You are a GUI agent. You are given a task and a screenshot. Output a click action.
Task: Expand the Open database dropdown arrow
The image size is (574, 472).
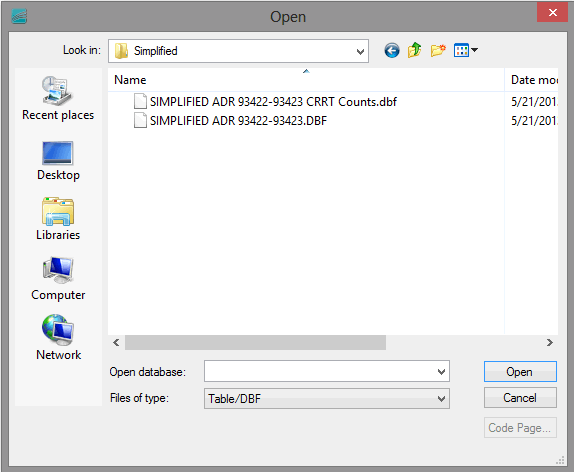click(x=441, y=372)
